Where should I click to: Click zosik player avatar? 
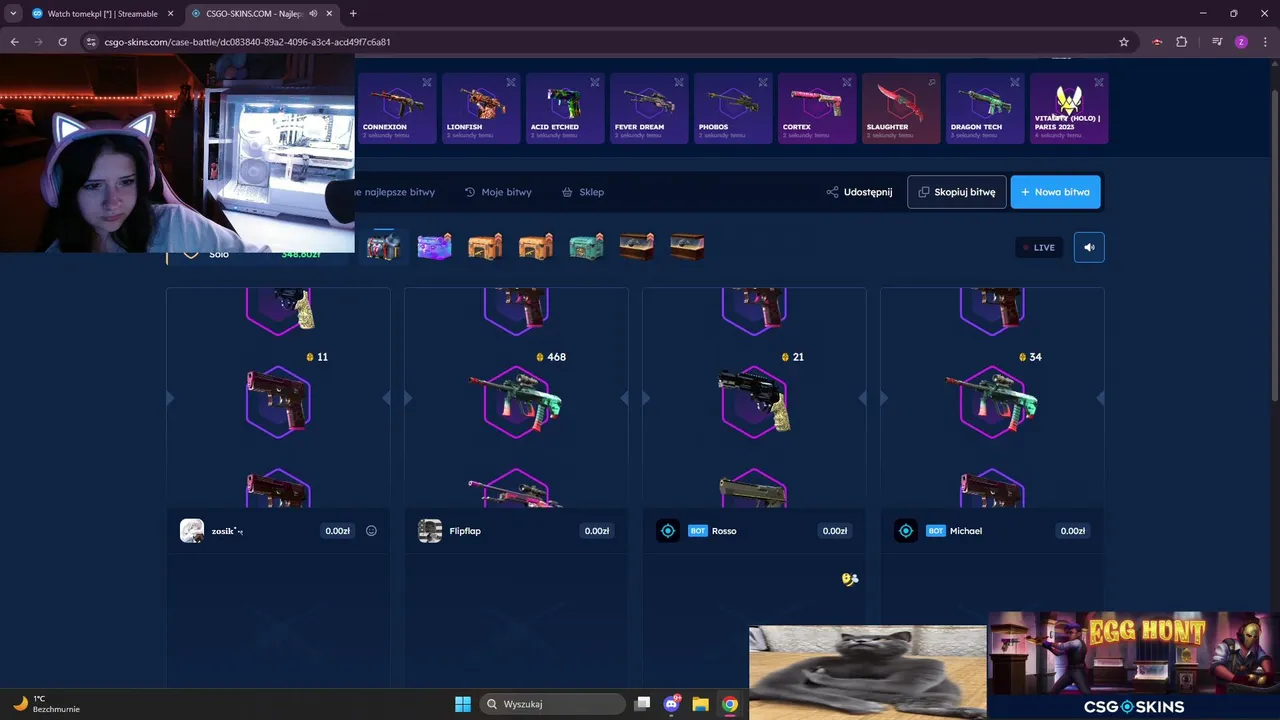[192, 531]
